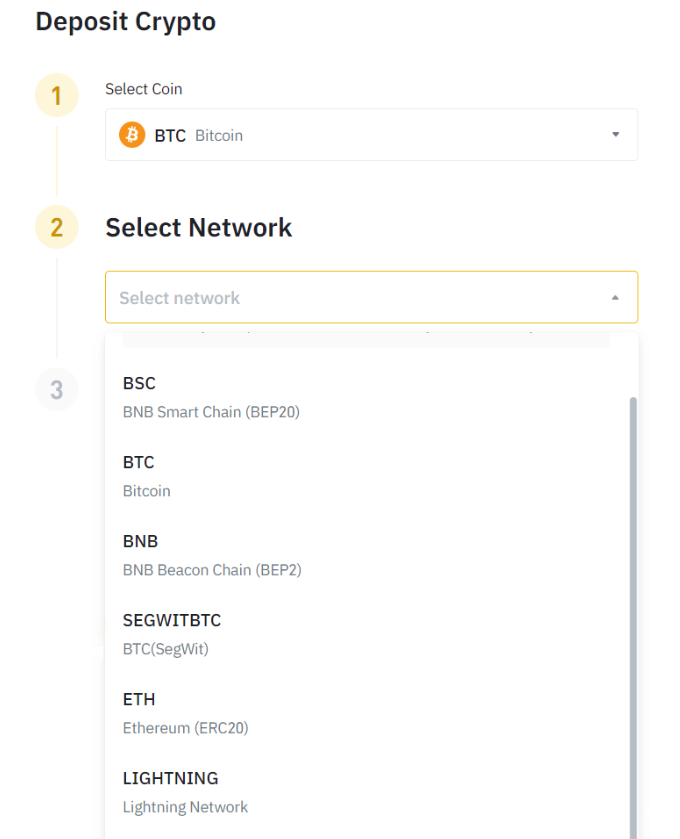Select BTC(SegWit) network description
Image resolution: width=680 pixels, height=839 pixels.
tap(166, 649)
